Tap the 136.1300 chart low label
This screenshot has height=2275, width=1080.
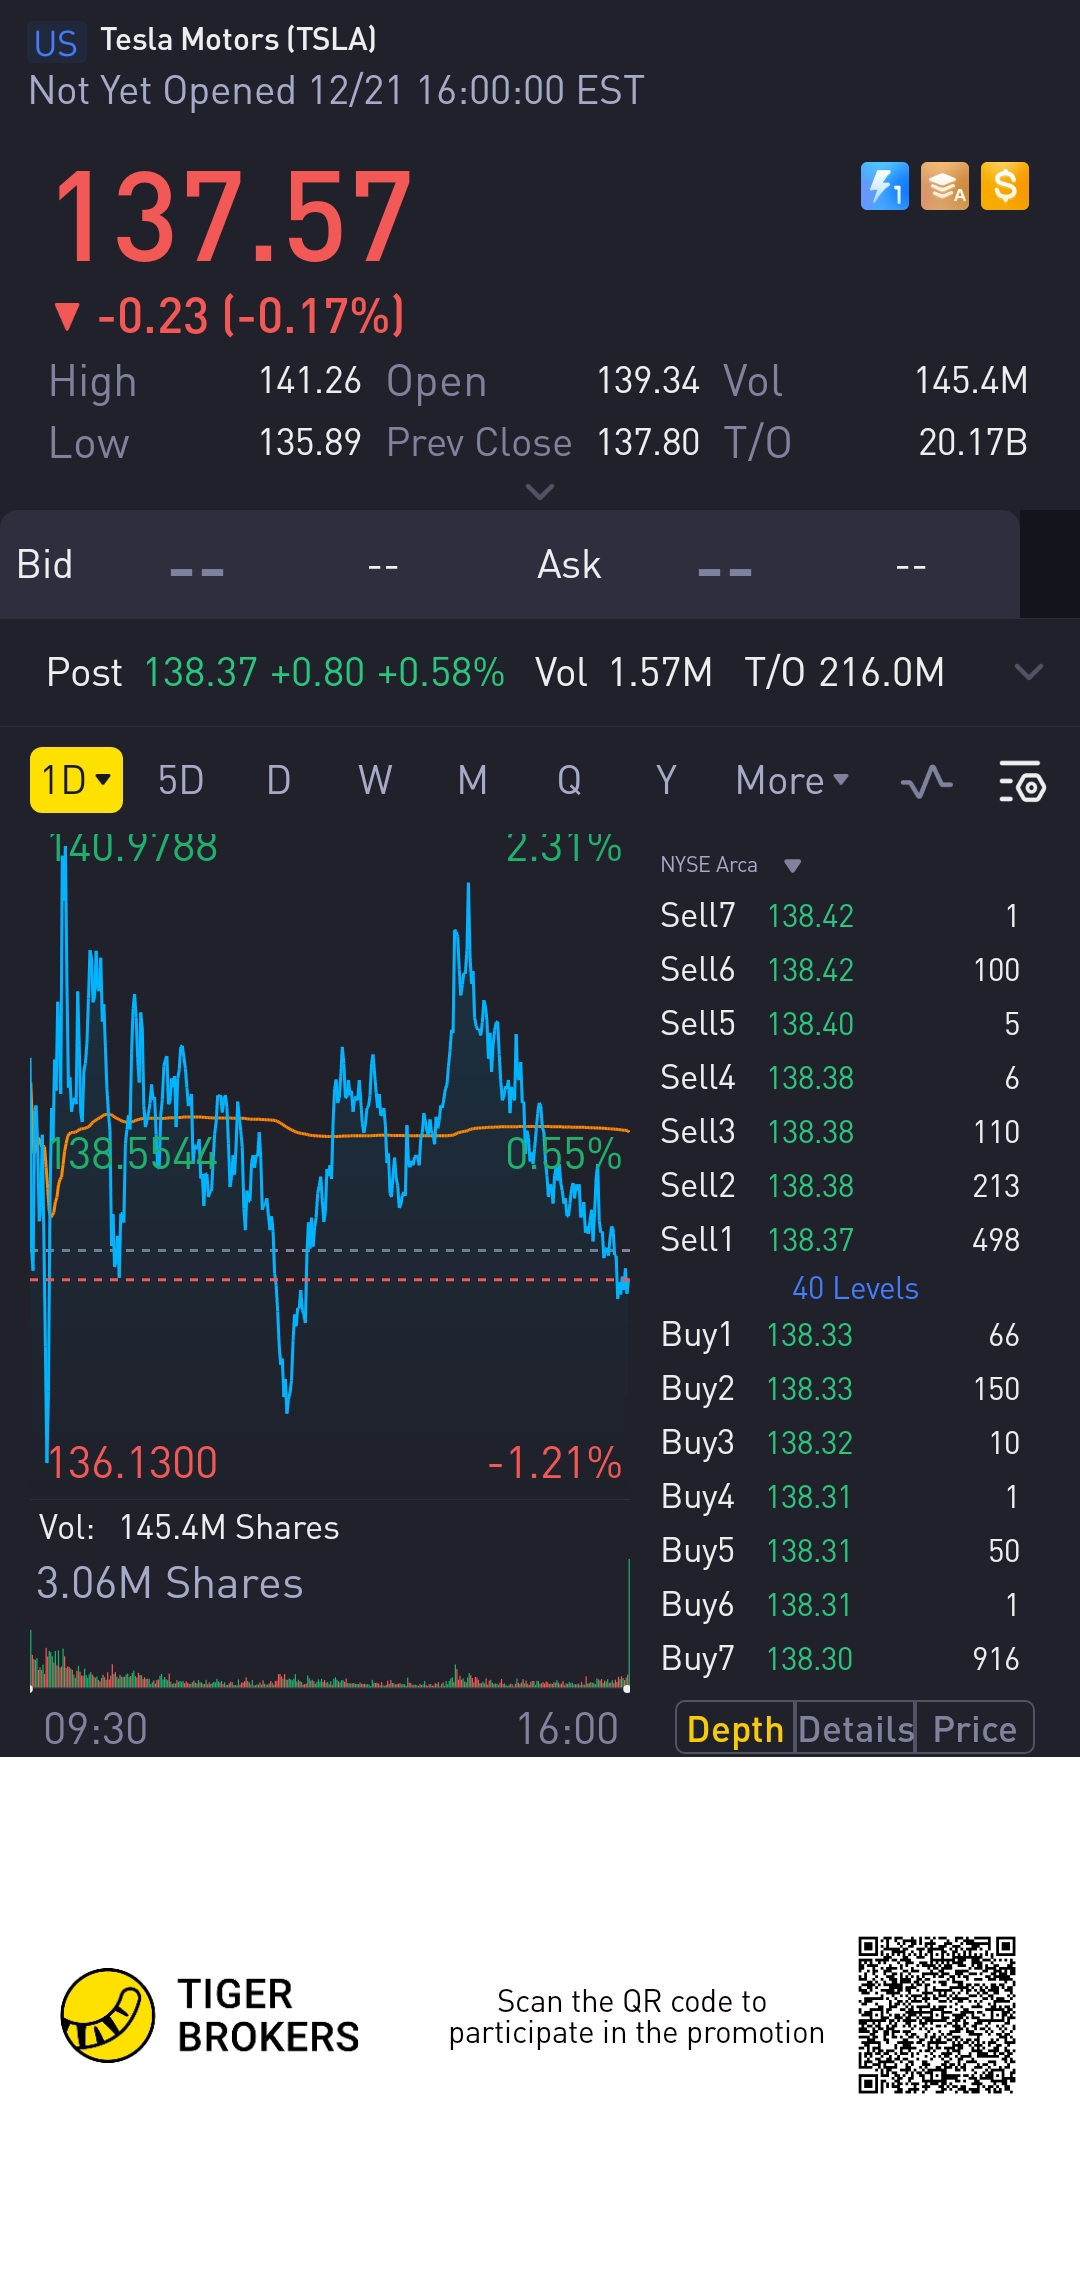tap(133, 1463)
